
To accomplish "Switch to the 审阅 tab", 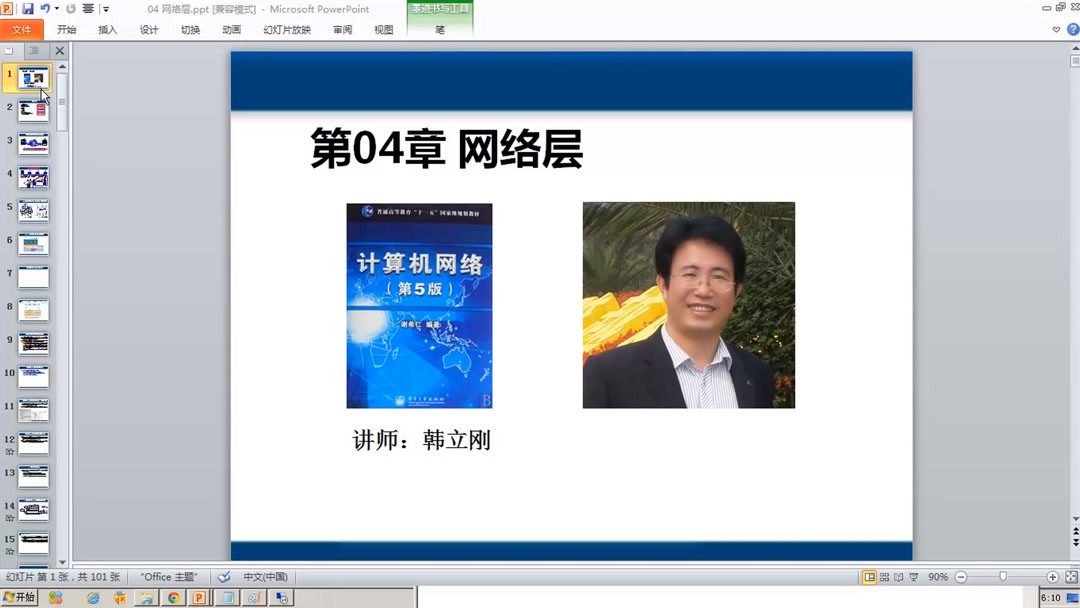I will click(343, 29).
